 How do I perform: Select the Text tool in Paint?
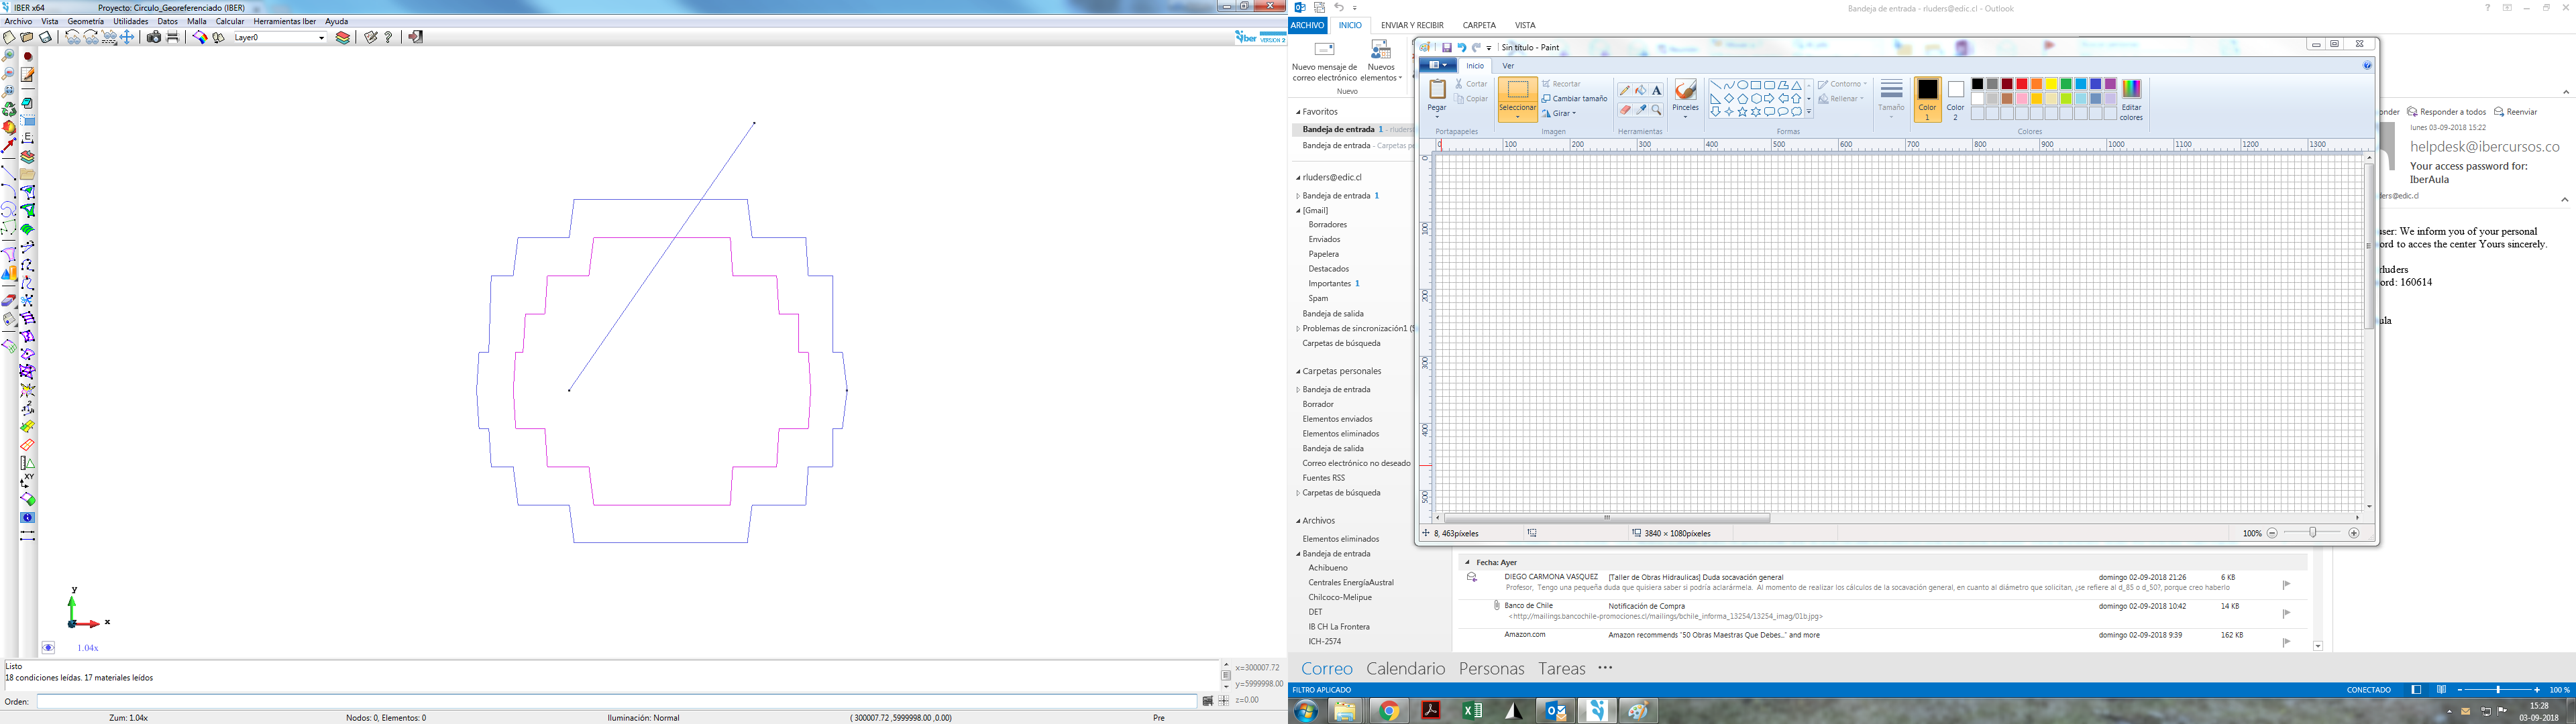click(1657, 90)
